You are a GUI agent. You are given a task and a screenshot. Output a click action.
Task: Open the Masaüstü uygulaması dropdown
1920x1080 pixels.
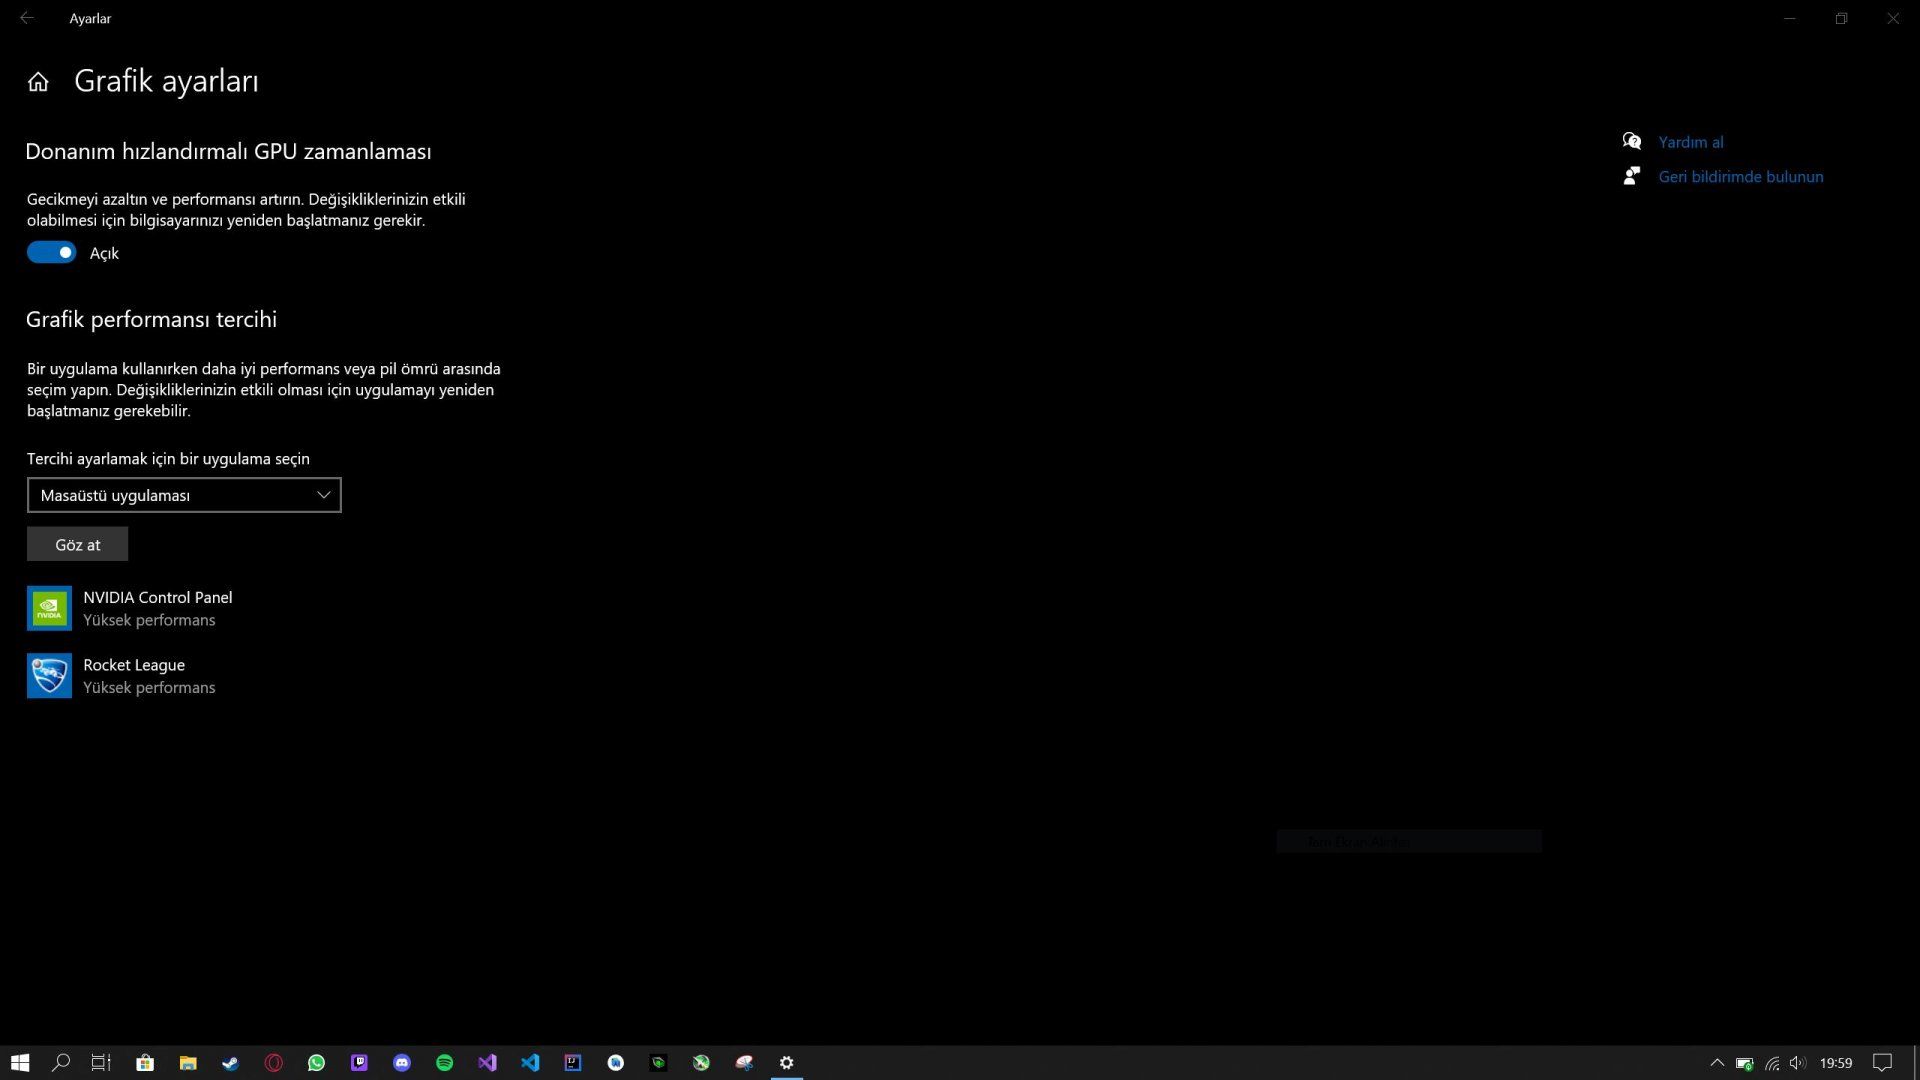(184, 495)
